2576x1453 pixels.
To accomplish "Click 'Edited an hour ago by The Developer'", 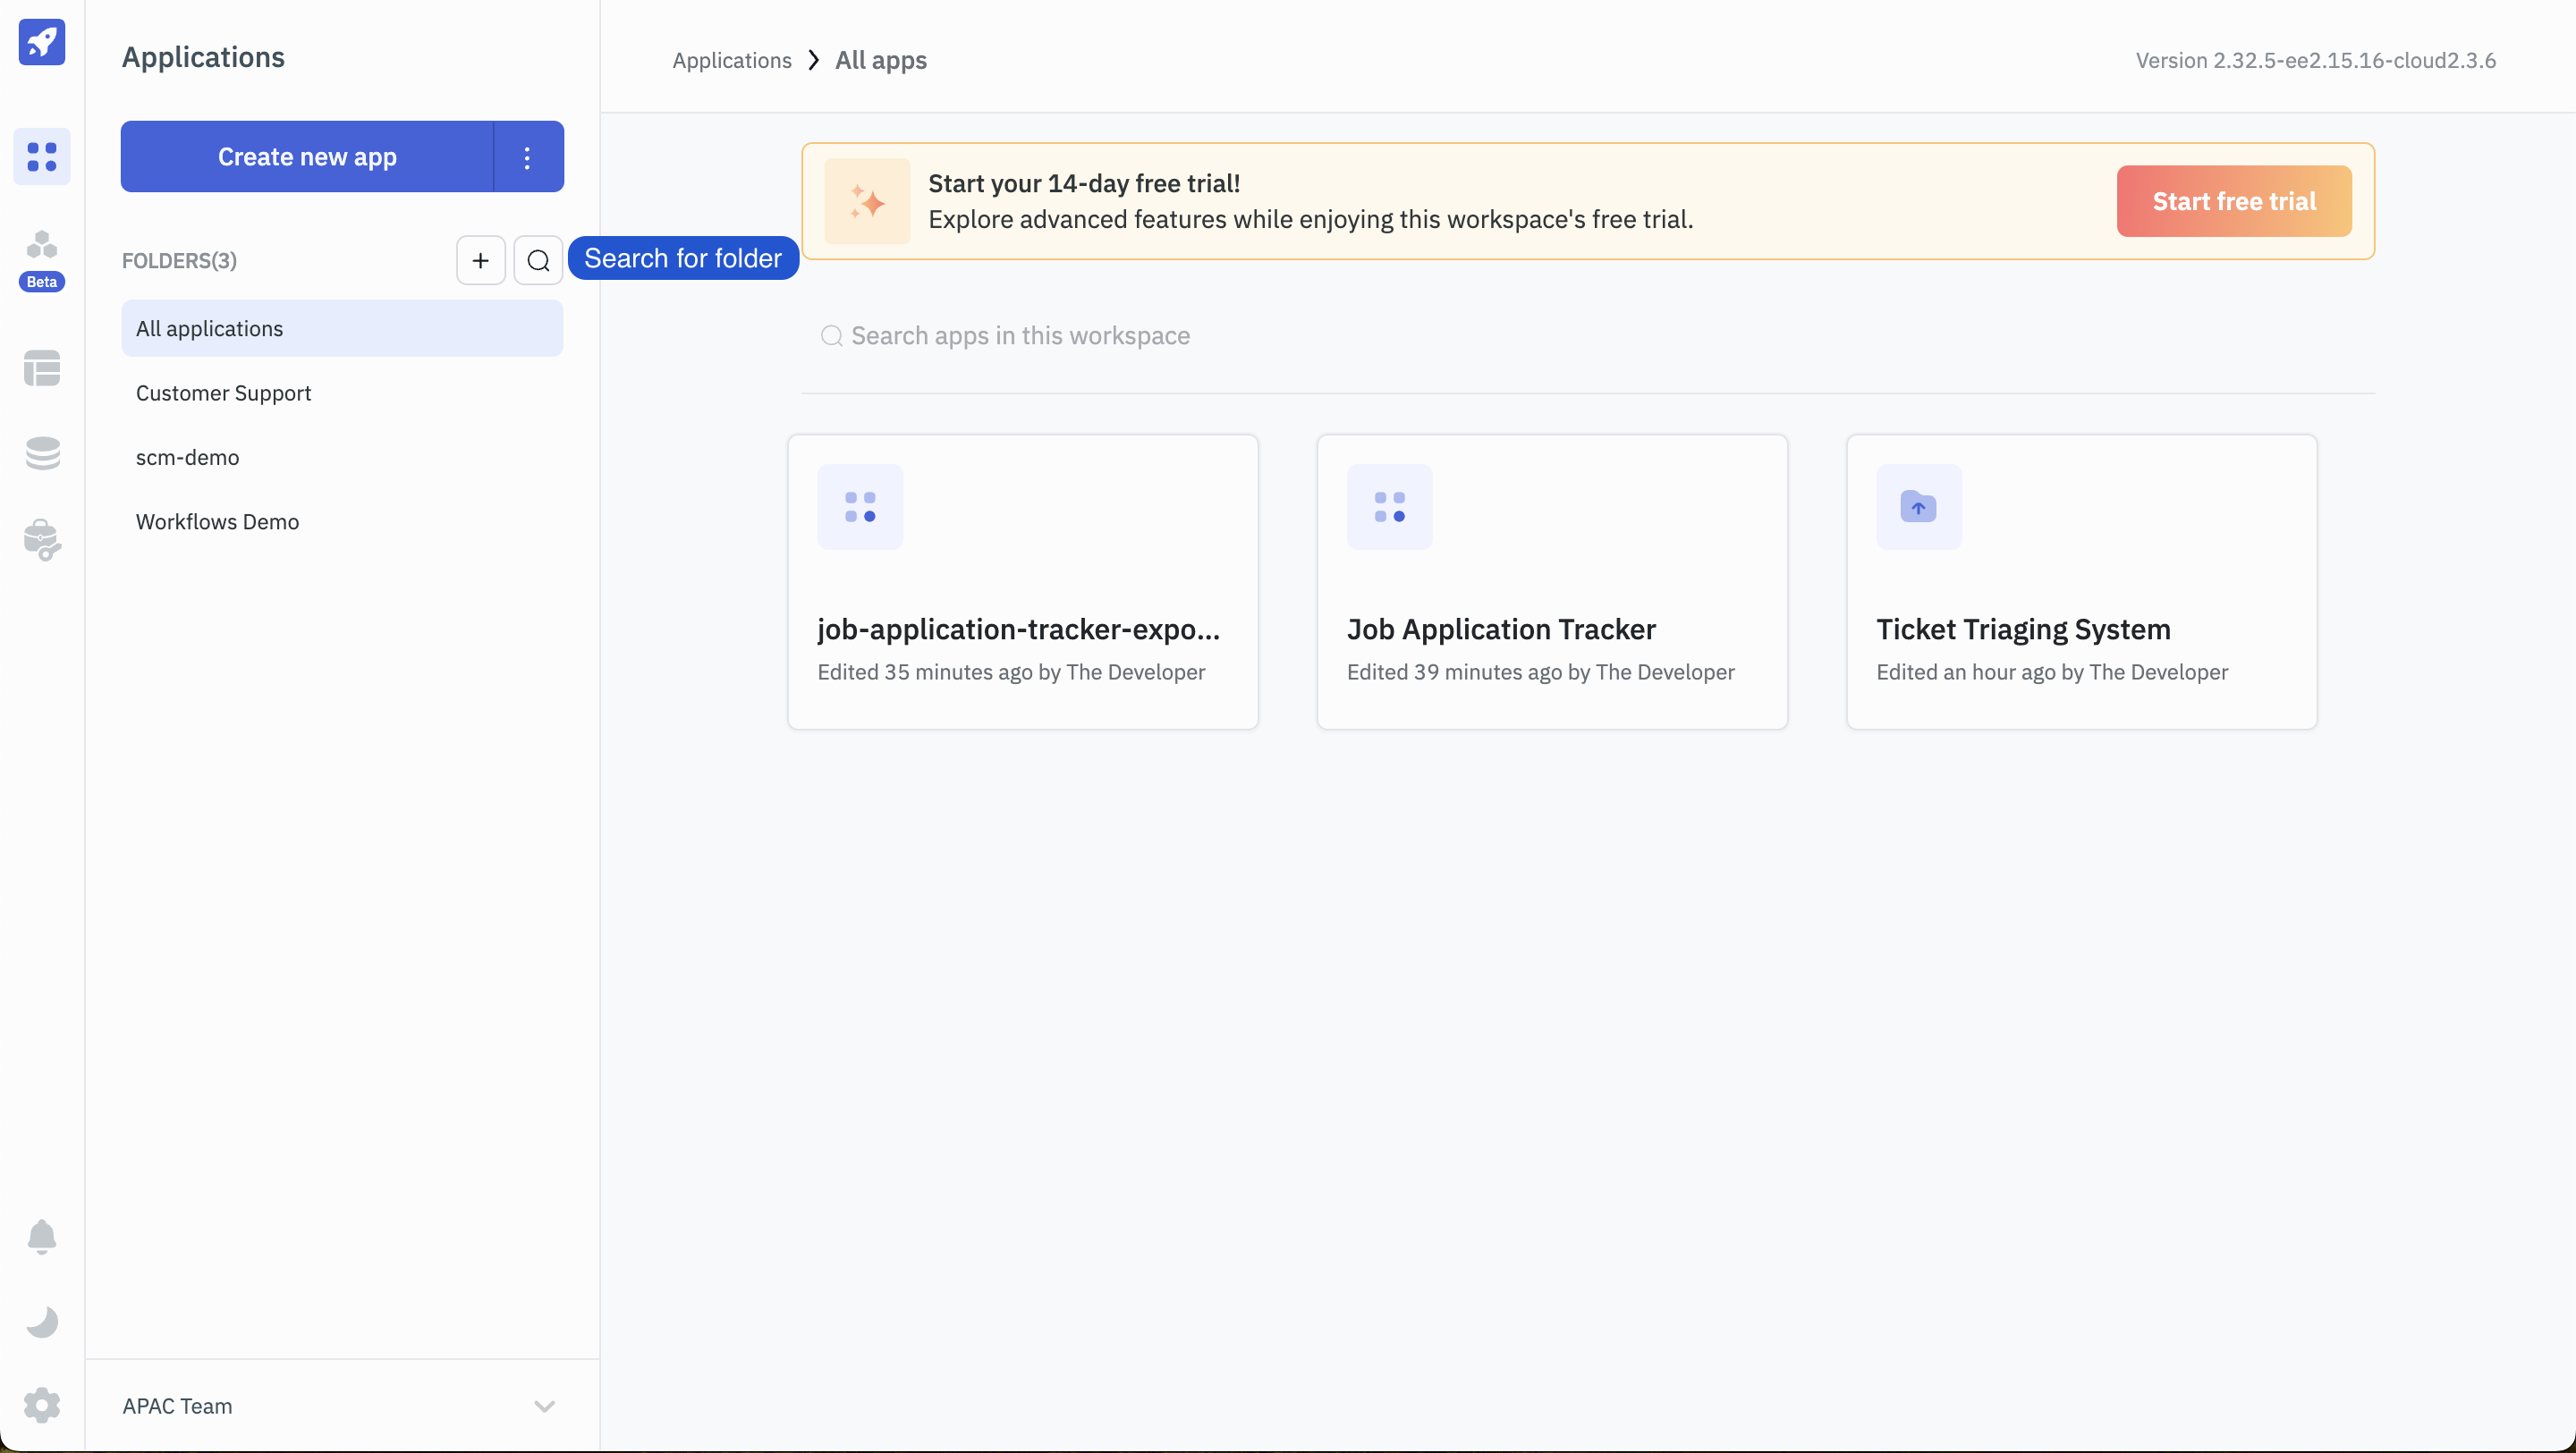I will point(2053,672).
